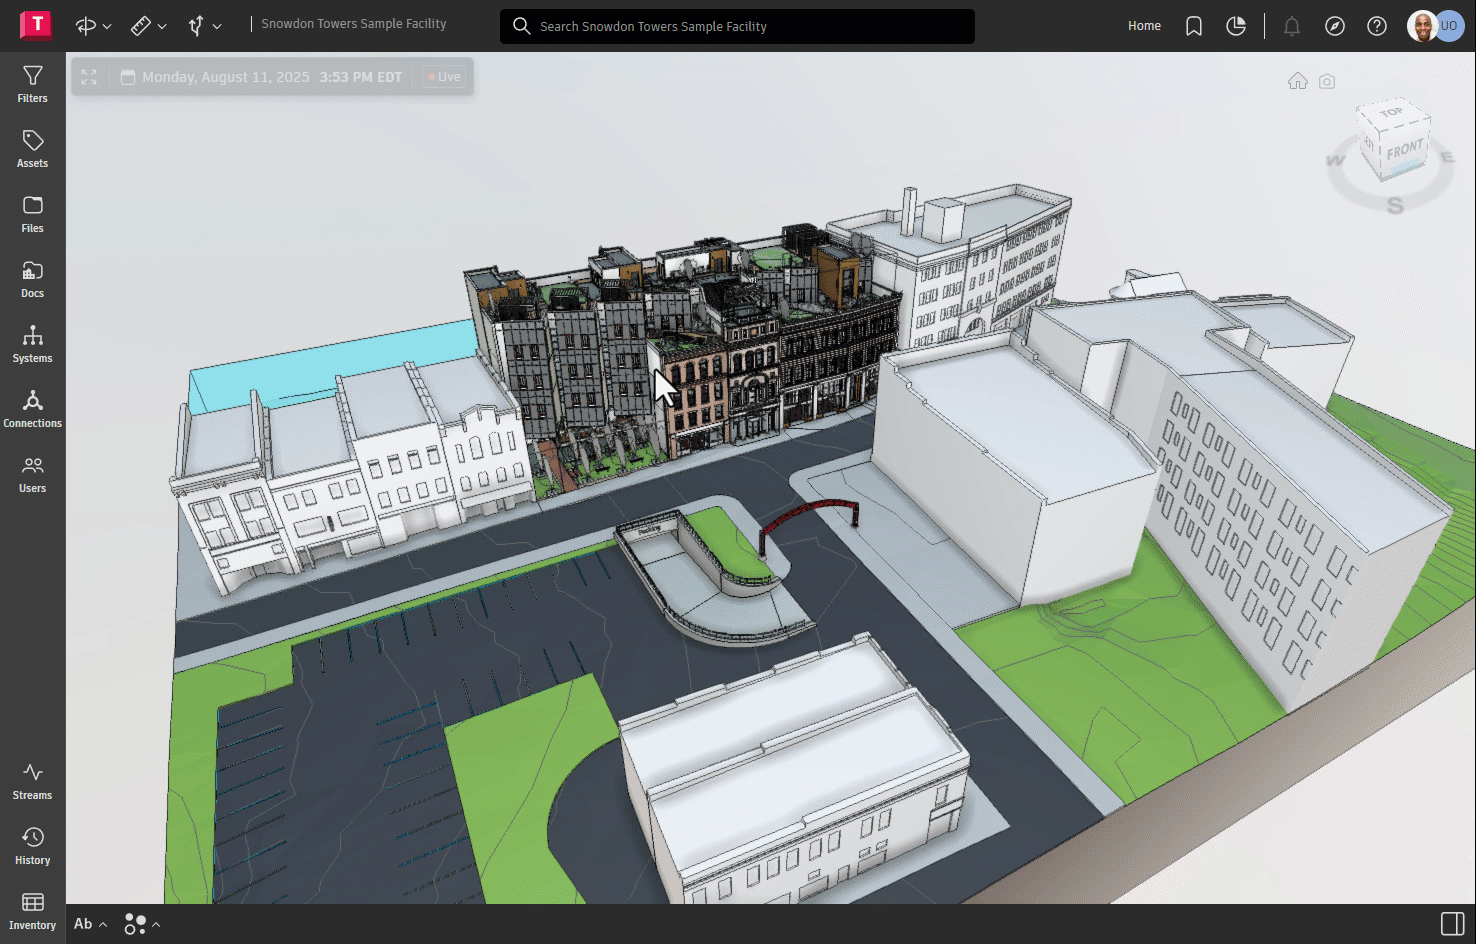Screen dimensions: 1476x944
Task: Open the analytics pie chart panel
Action: (x=1236, y=26)
